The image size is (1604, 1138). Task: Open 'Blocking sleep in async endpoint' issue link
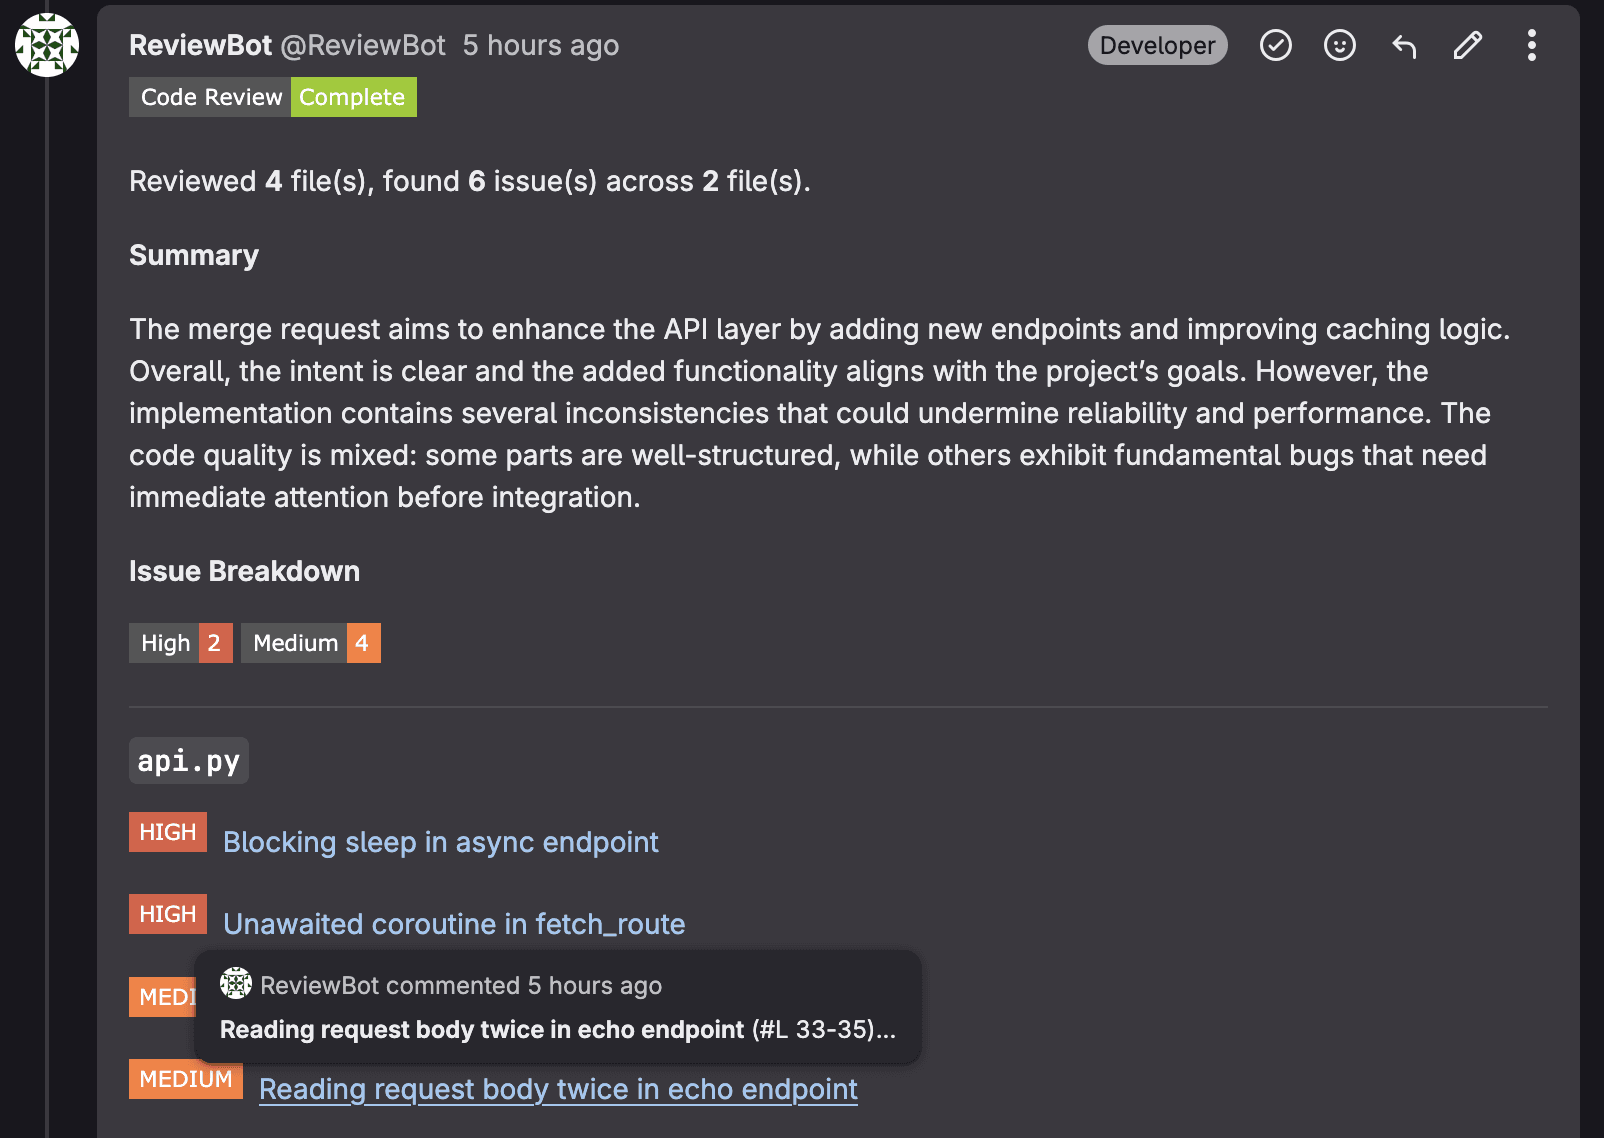pyautogui.click(x=441, y=842)
